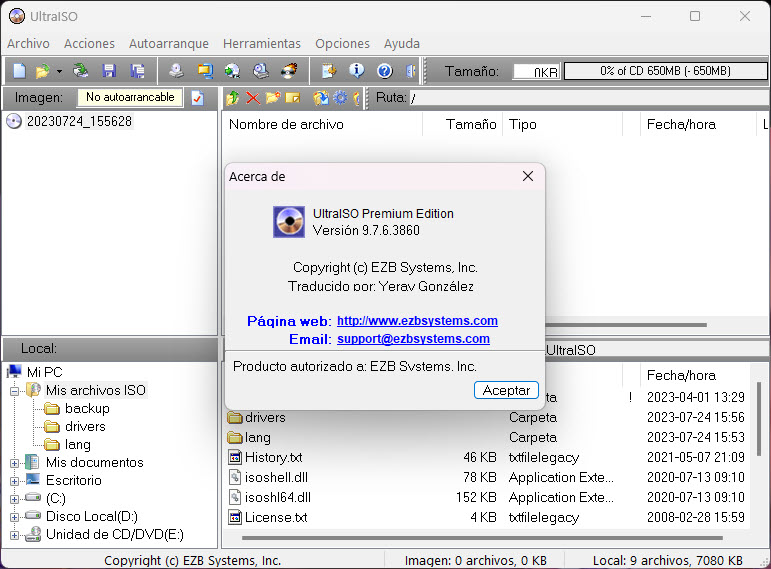Sort by Nombre de archivo column header
The height and width of the screenshot is (569, 771).
coord(322,124)
